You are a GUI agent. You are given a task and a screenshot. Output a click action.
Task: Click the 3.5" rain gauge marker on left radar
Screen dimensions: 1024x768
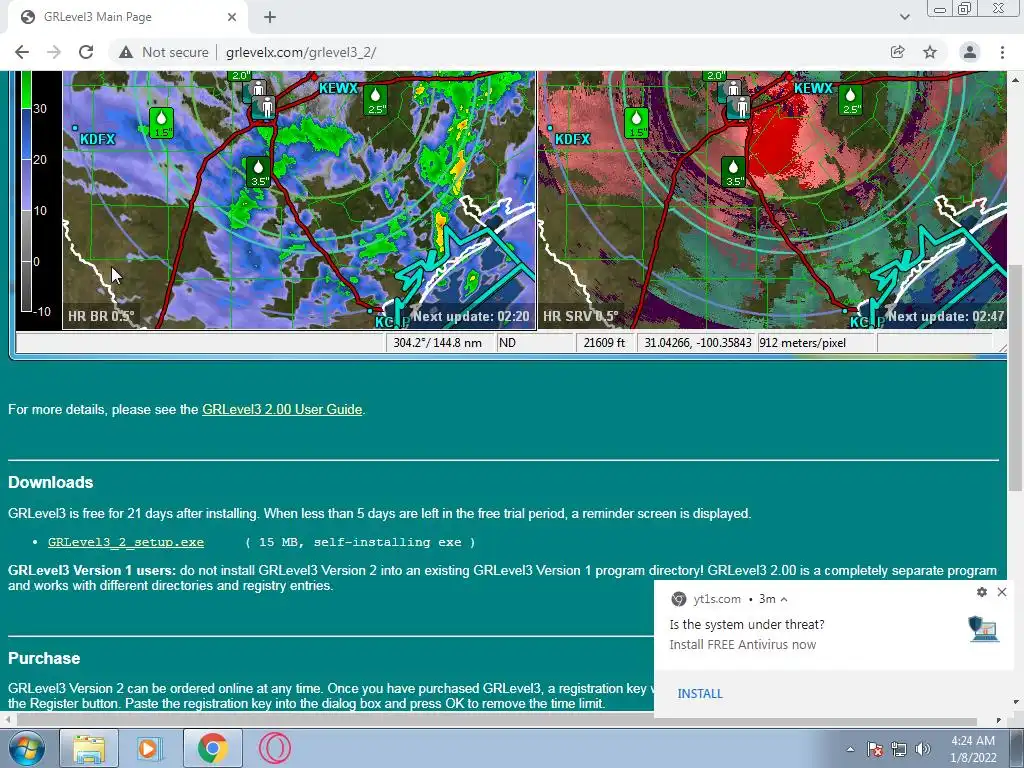click(258, 172)
